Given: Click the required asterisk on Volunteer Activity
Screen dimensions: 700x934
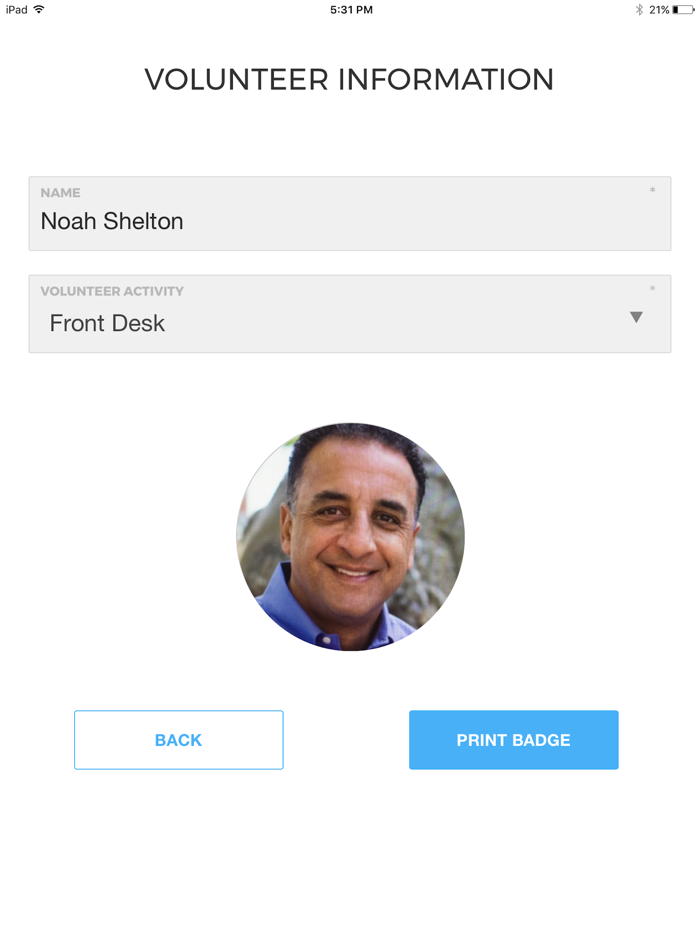Looking at the screenshot, I should 652,288.
